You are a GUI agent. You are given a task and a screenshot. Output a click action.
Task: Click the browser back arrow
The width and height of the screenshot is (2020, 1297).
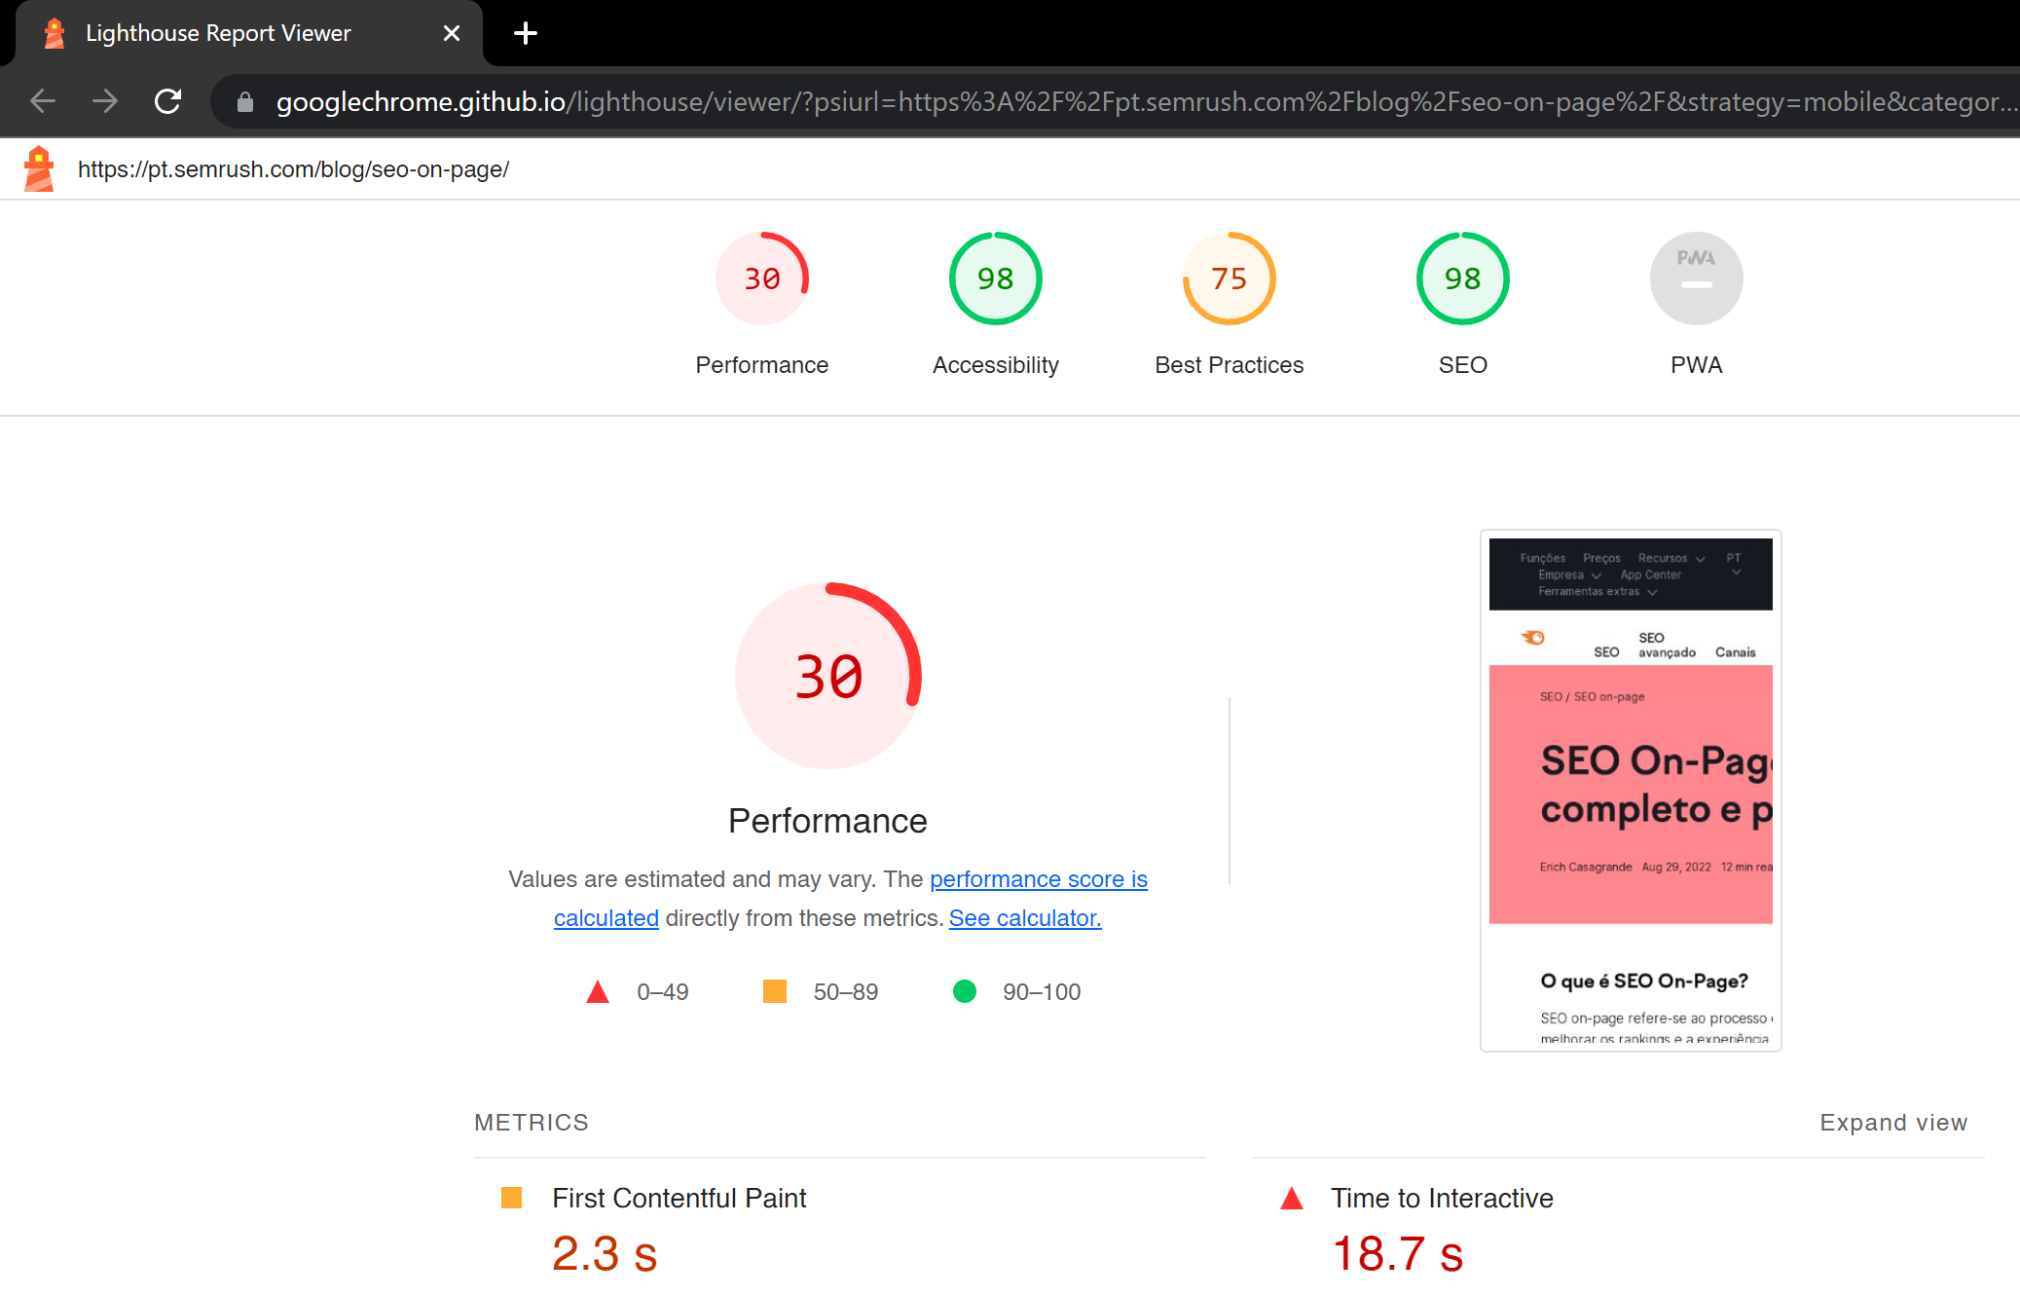pos(42,101)
